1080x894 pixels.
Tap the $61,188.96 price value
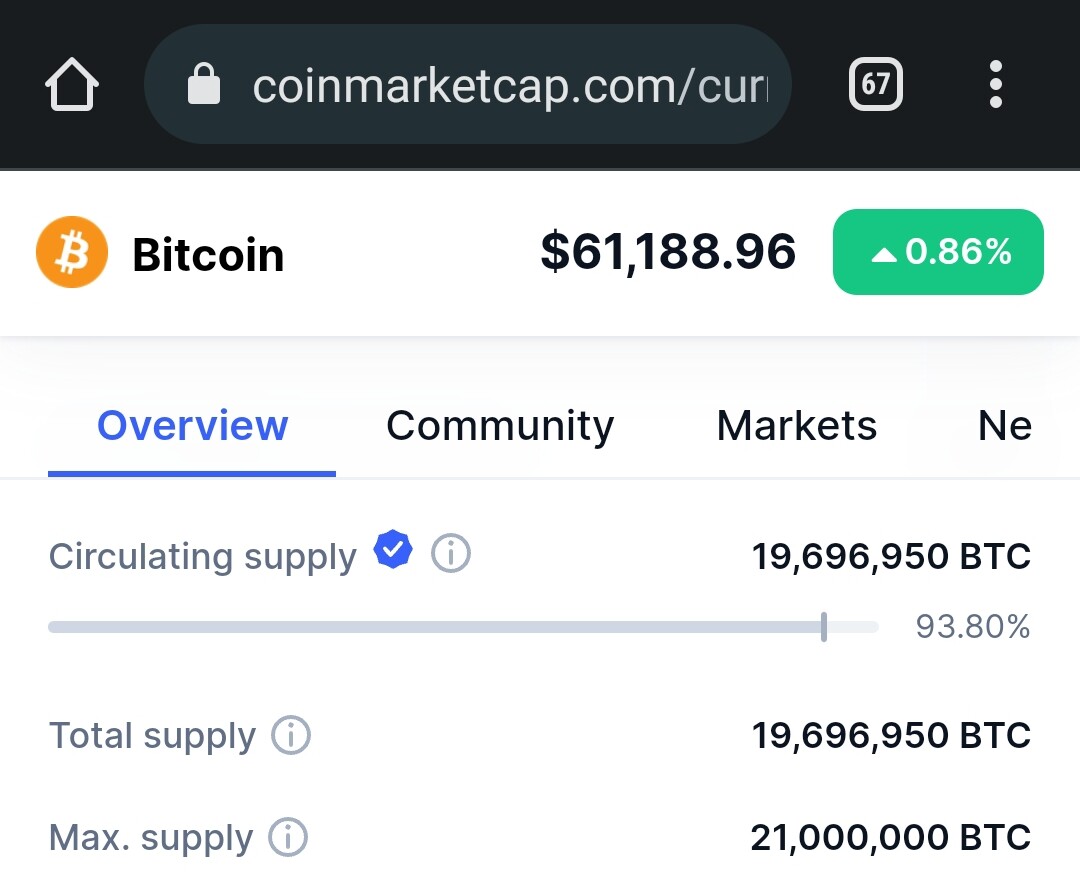668,251
